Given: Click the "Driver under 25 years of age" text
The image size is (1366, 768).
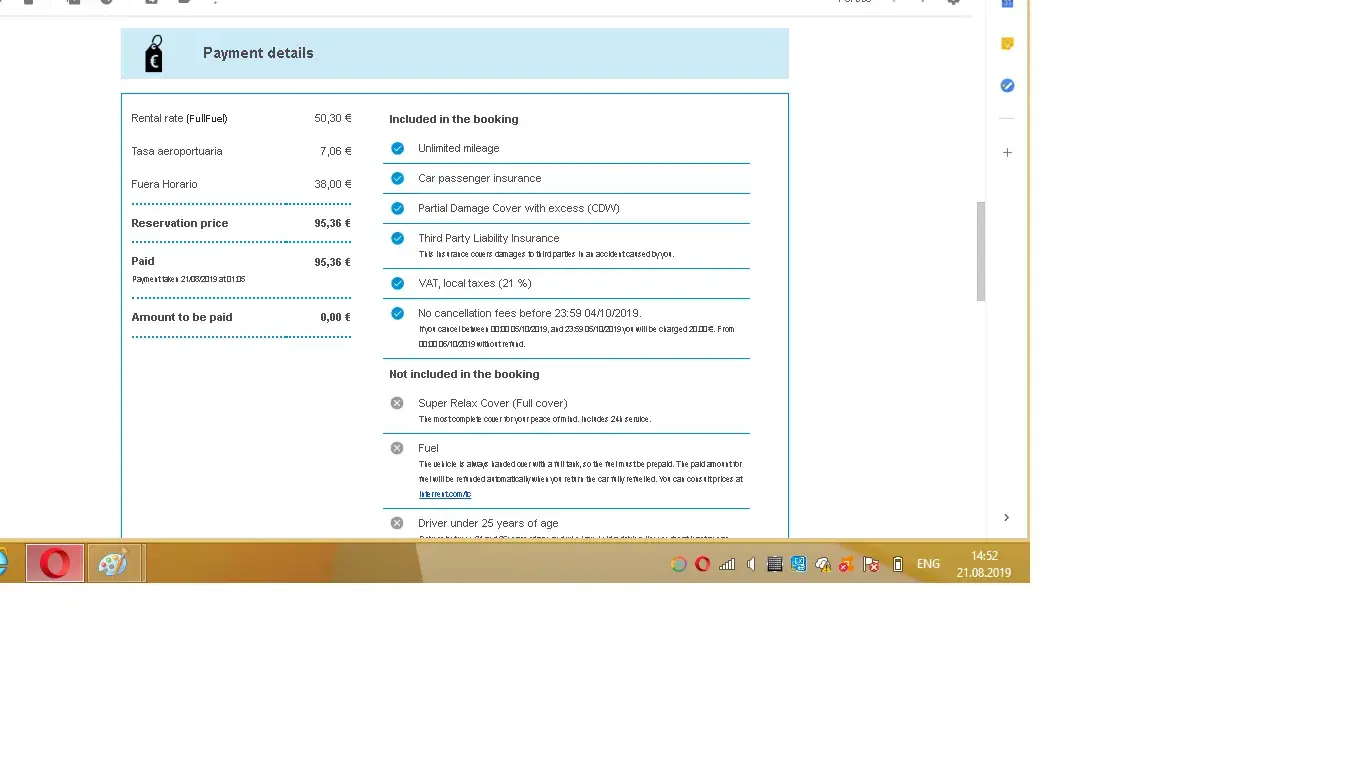Looking at the screenshot, I should point(488,523).
